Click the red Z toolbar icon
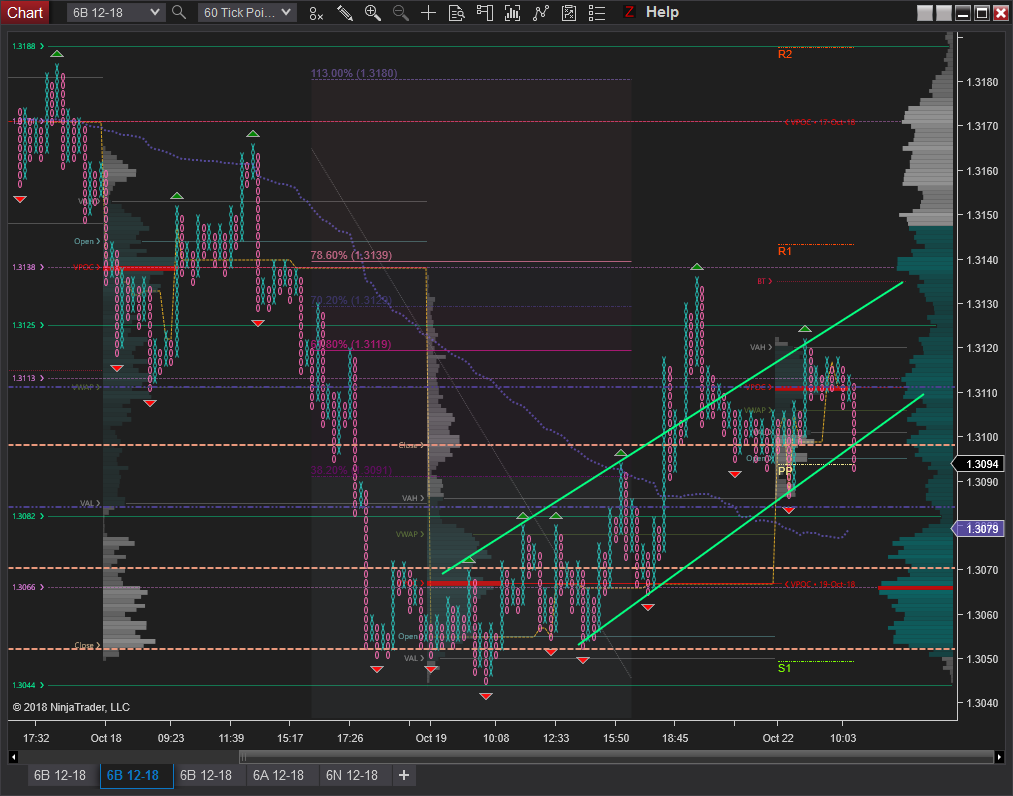Viewport: 1013px width, 796px height. pyautogui.click(x=629, y=12)
